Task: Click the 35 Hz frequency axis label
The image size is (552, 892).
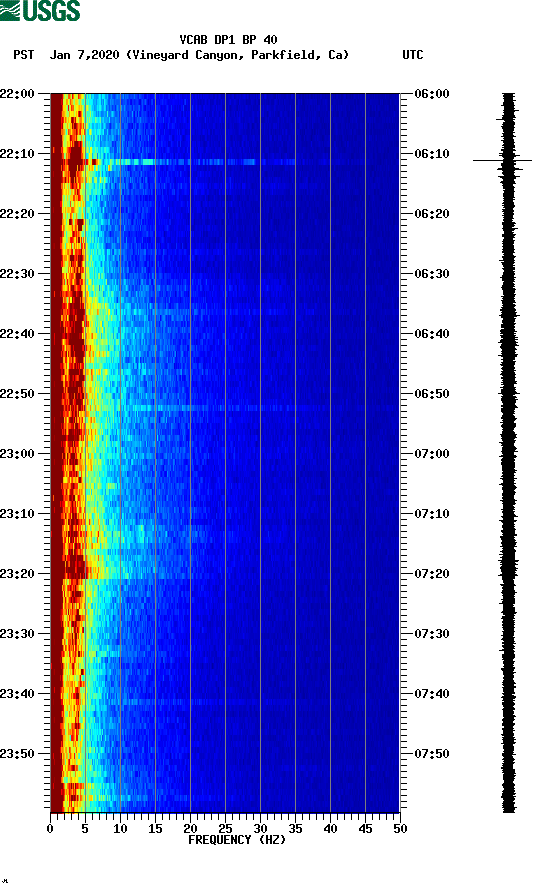Action: click(x=295, y=829)
